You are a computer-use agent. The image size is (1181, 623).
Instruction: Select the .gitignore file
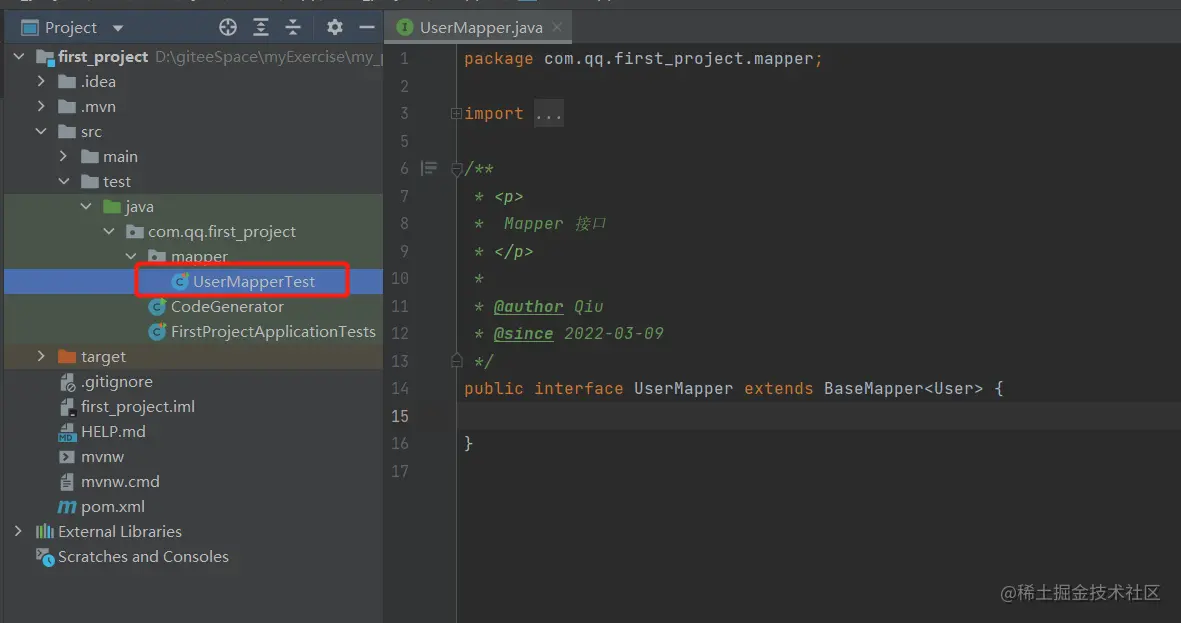116,382
